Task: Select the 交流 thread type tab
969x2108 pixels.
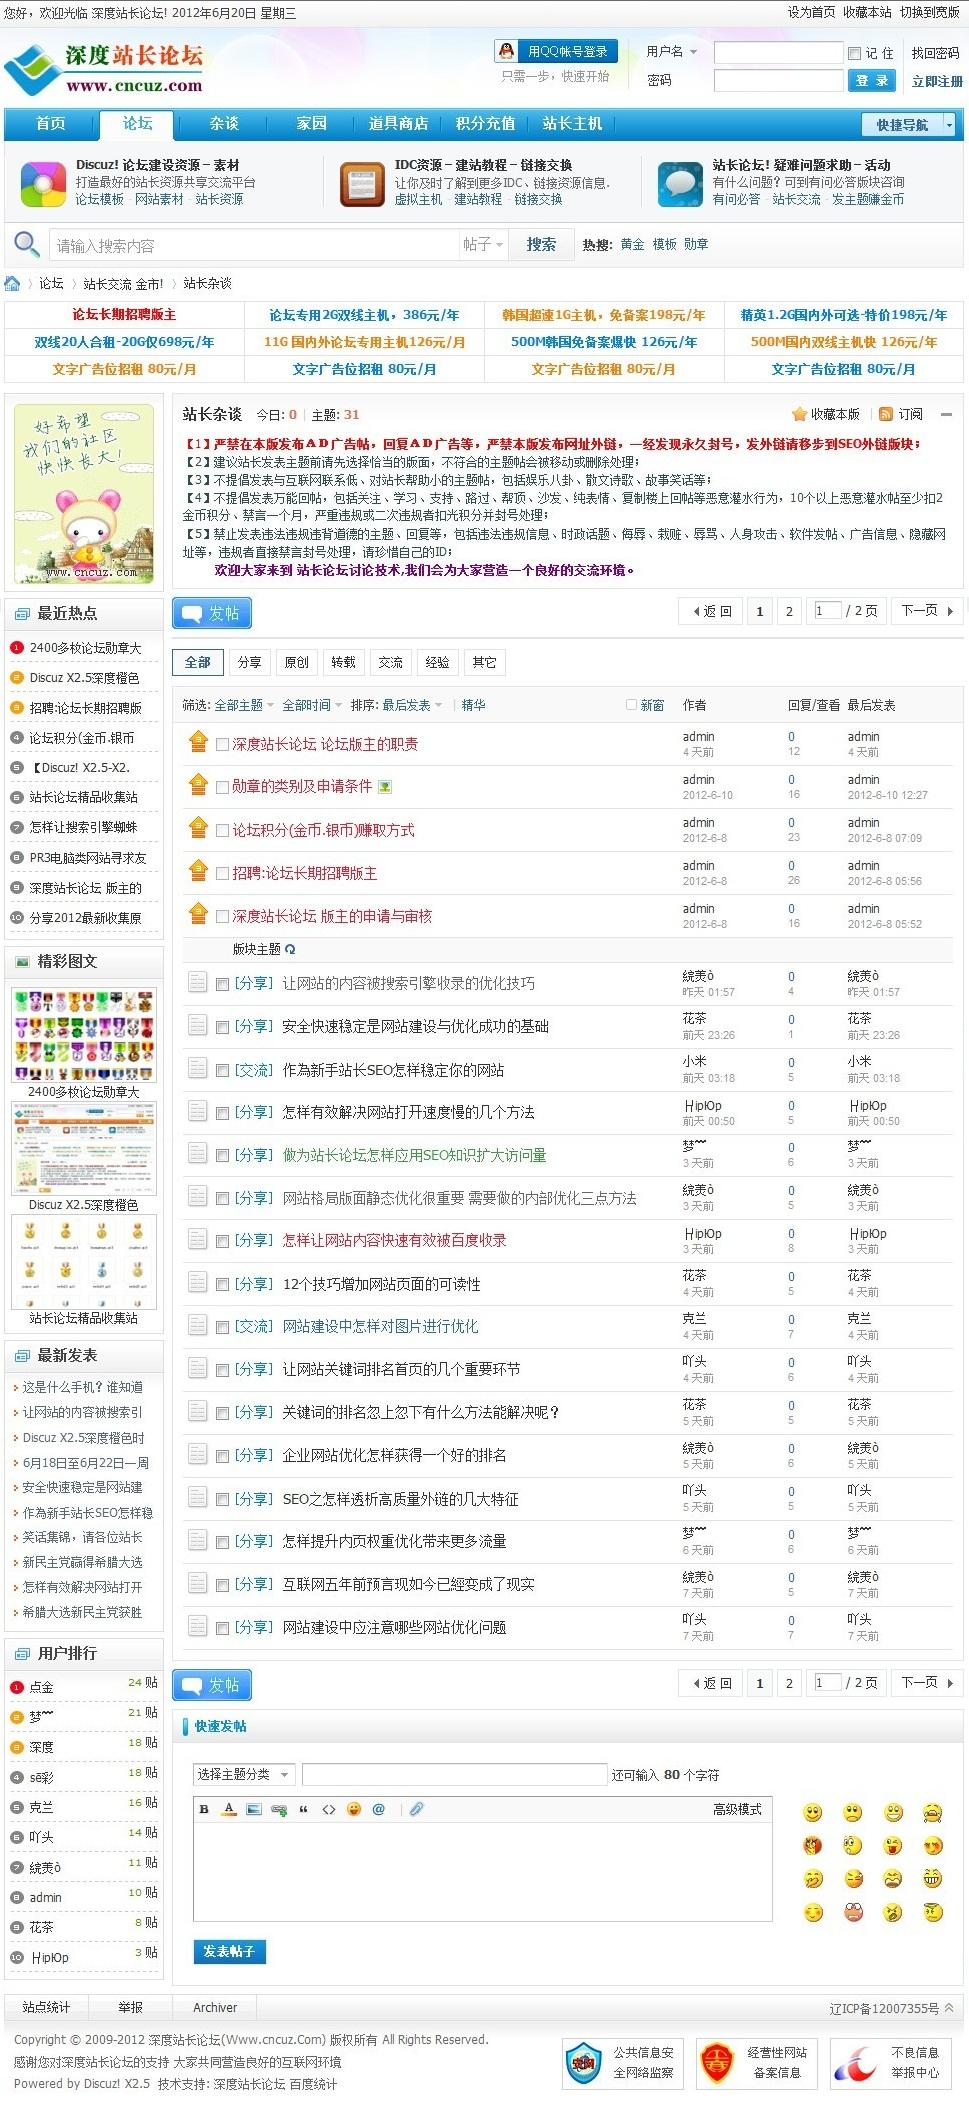Action: tap(390, 662)
